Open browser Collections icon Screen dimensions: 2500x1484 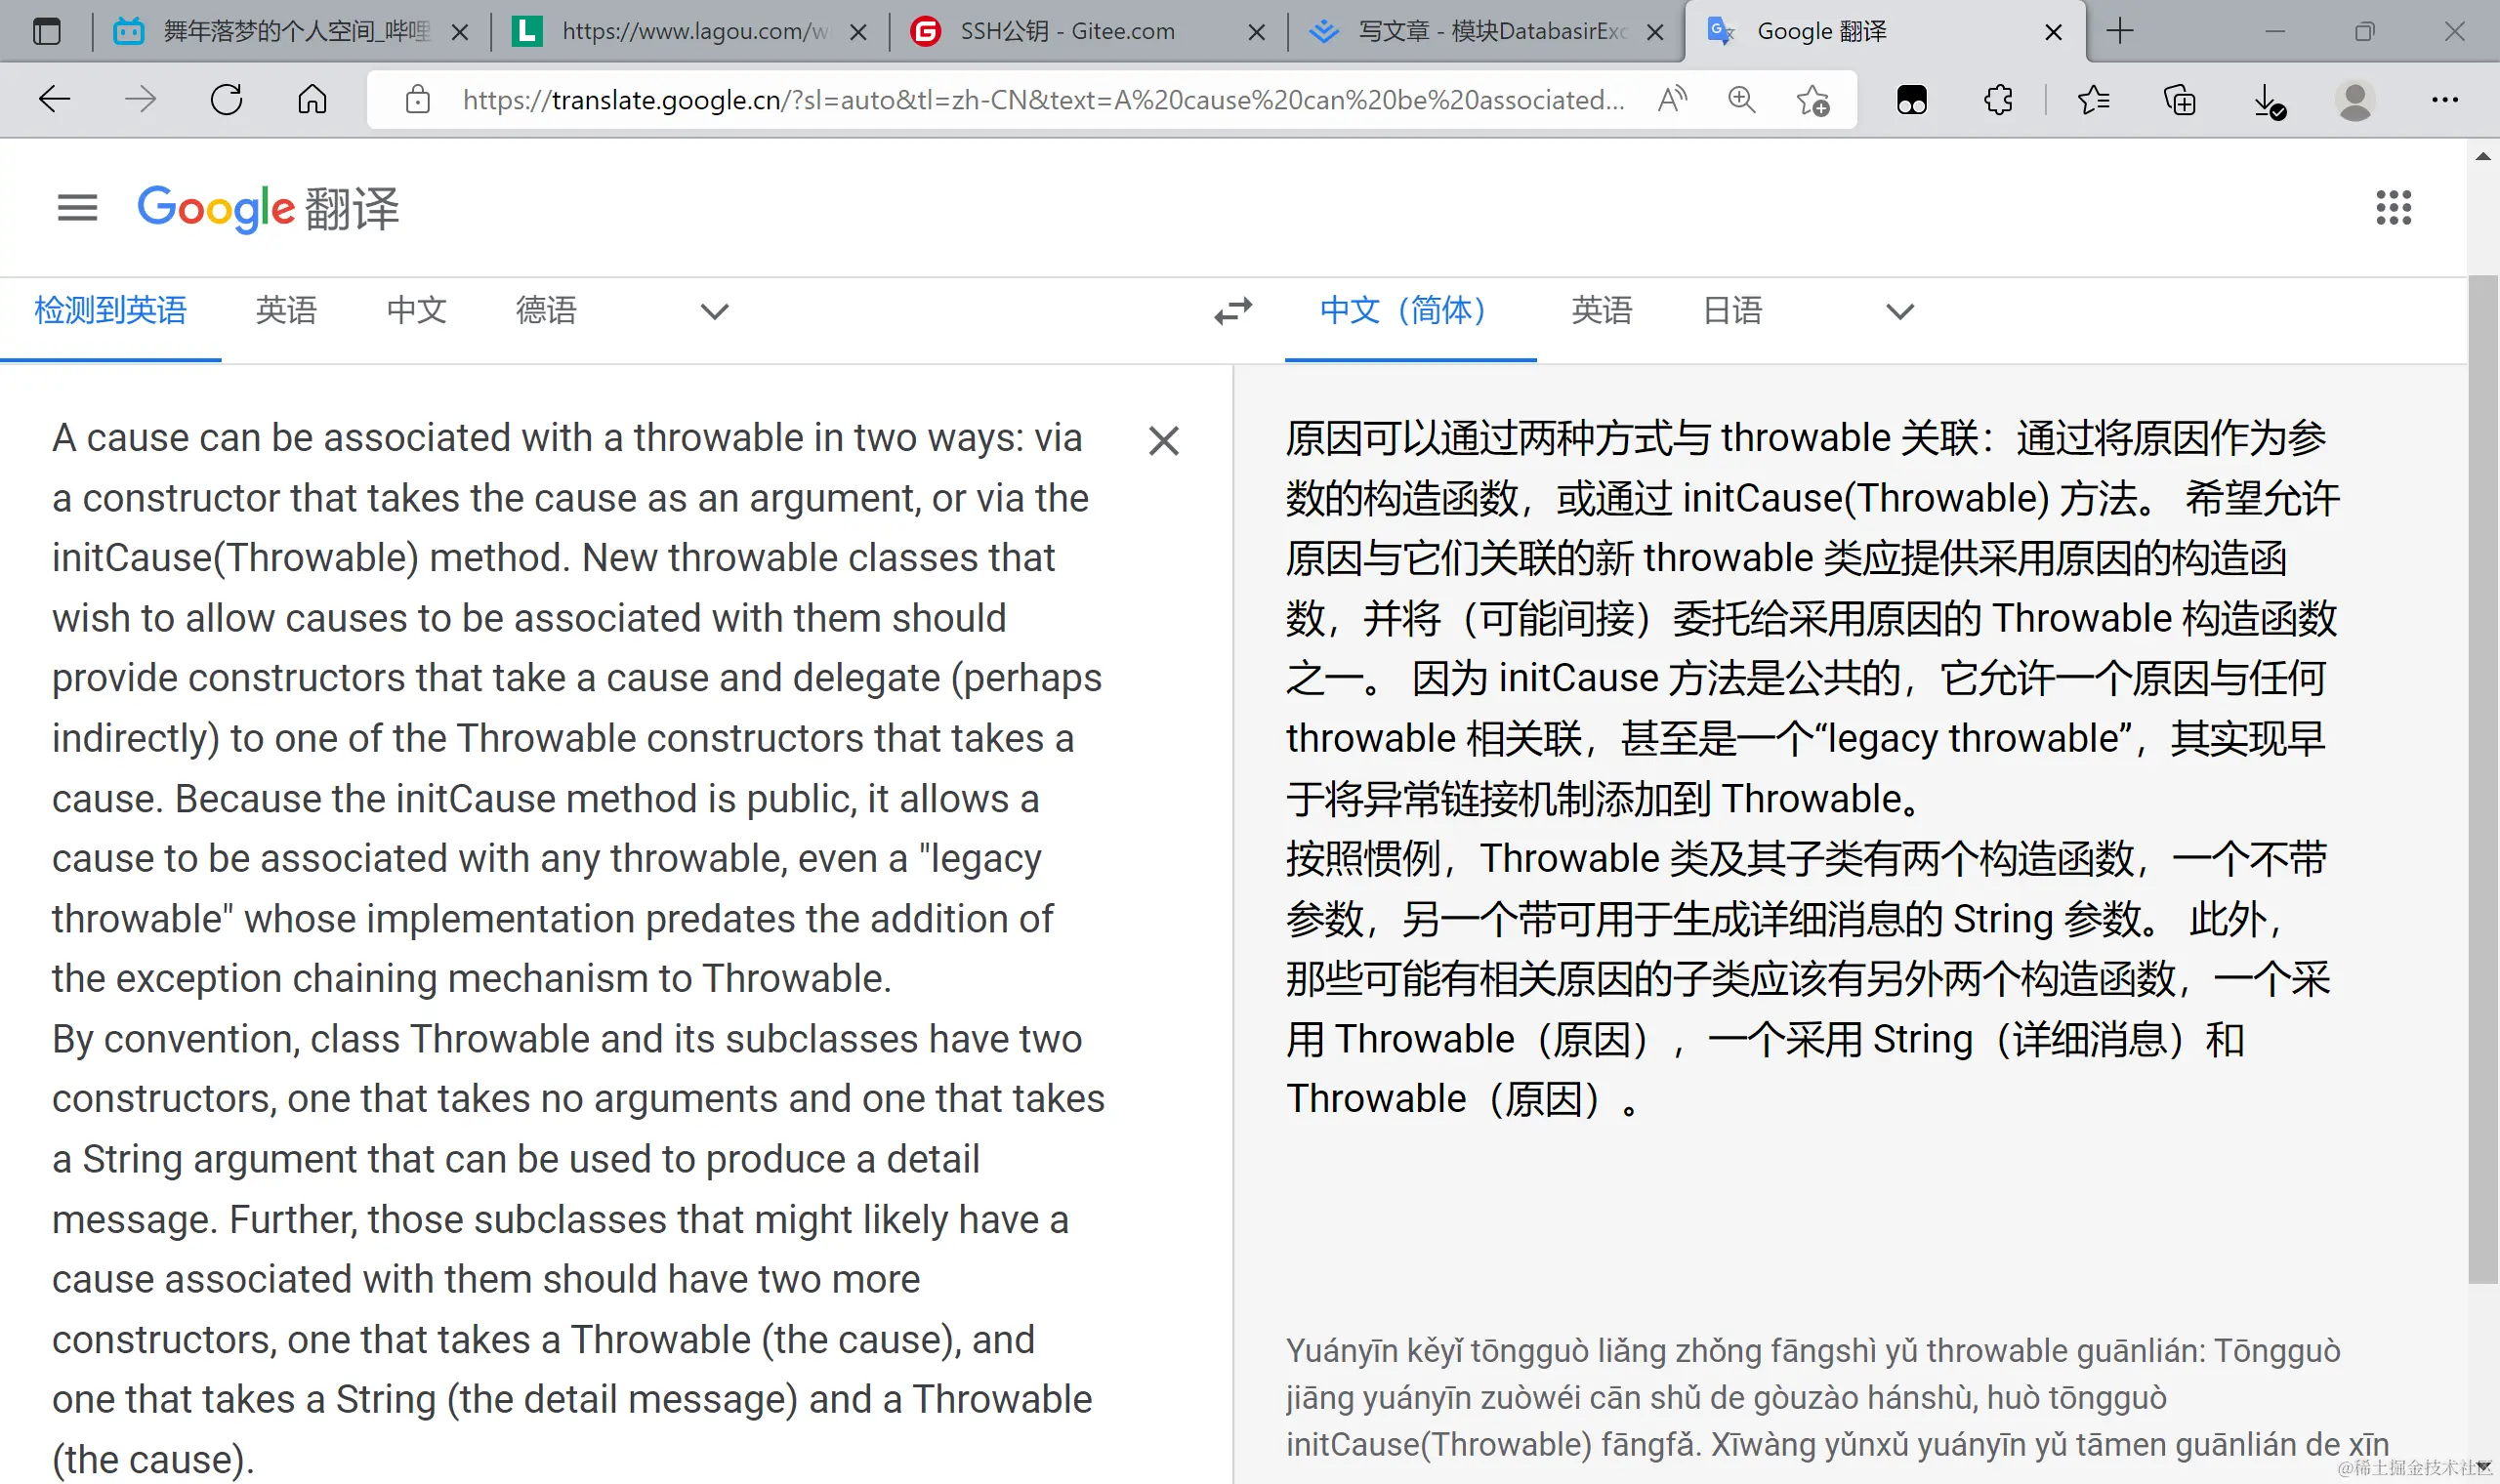click(2180, 100)
